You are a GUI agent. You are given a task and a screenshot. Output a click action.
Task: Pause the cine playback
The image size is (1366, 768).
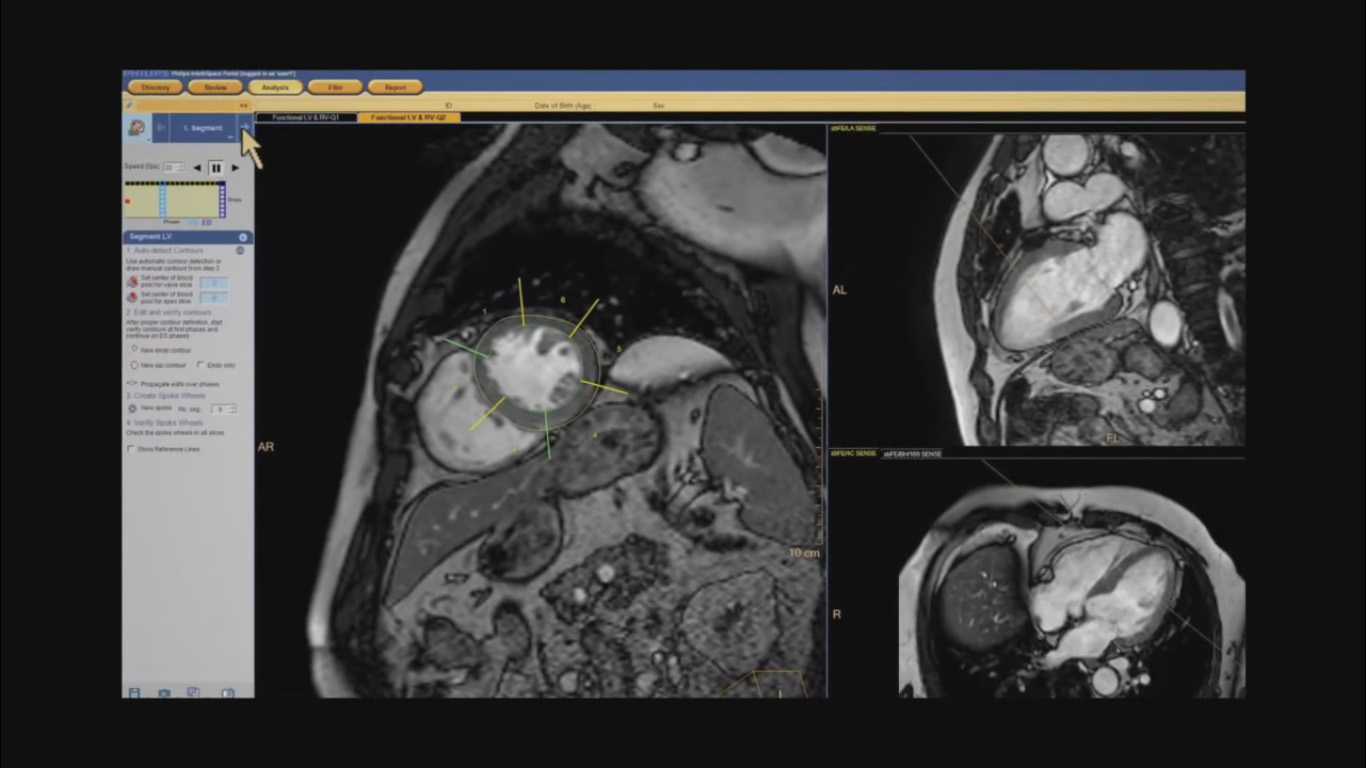216,167
